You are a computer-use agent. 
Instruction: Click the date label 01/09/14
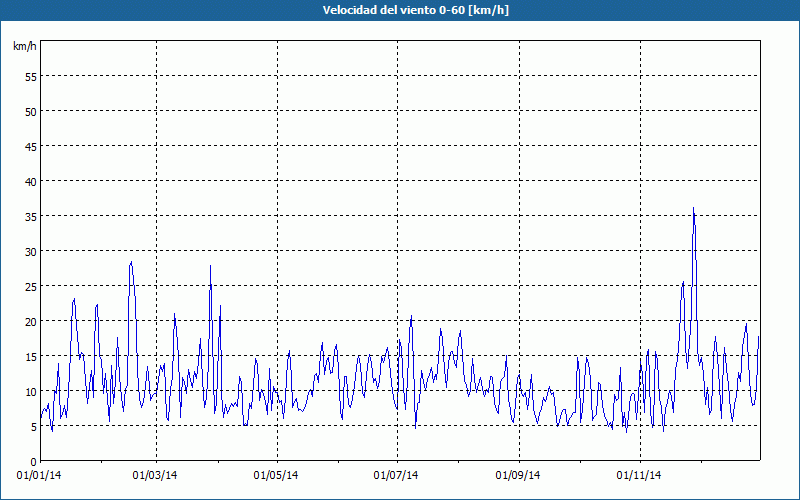tap(518, 475)
